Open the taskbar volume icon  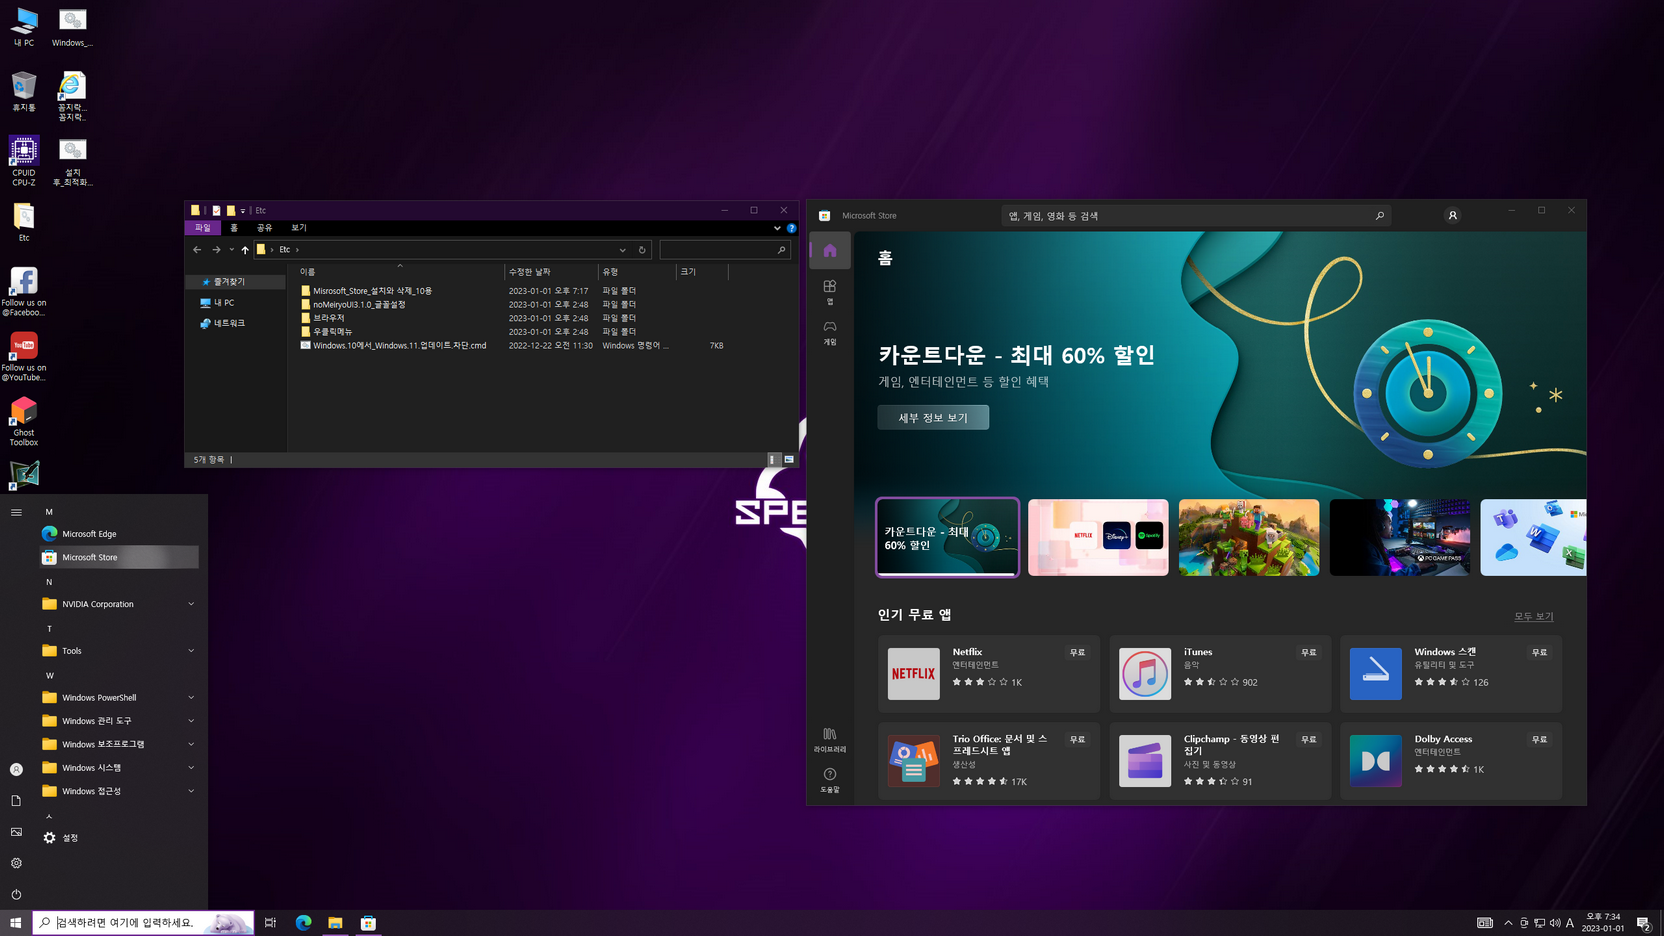[1555, 923]
